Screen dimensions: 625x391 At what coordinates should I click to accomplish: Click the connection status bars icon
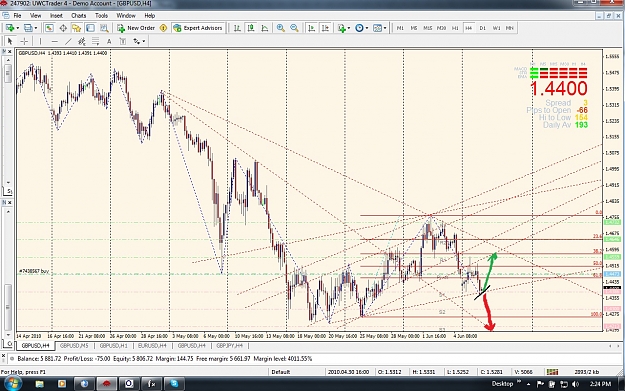click(552, 372)
